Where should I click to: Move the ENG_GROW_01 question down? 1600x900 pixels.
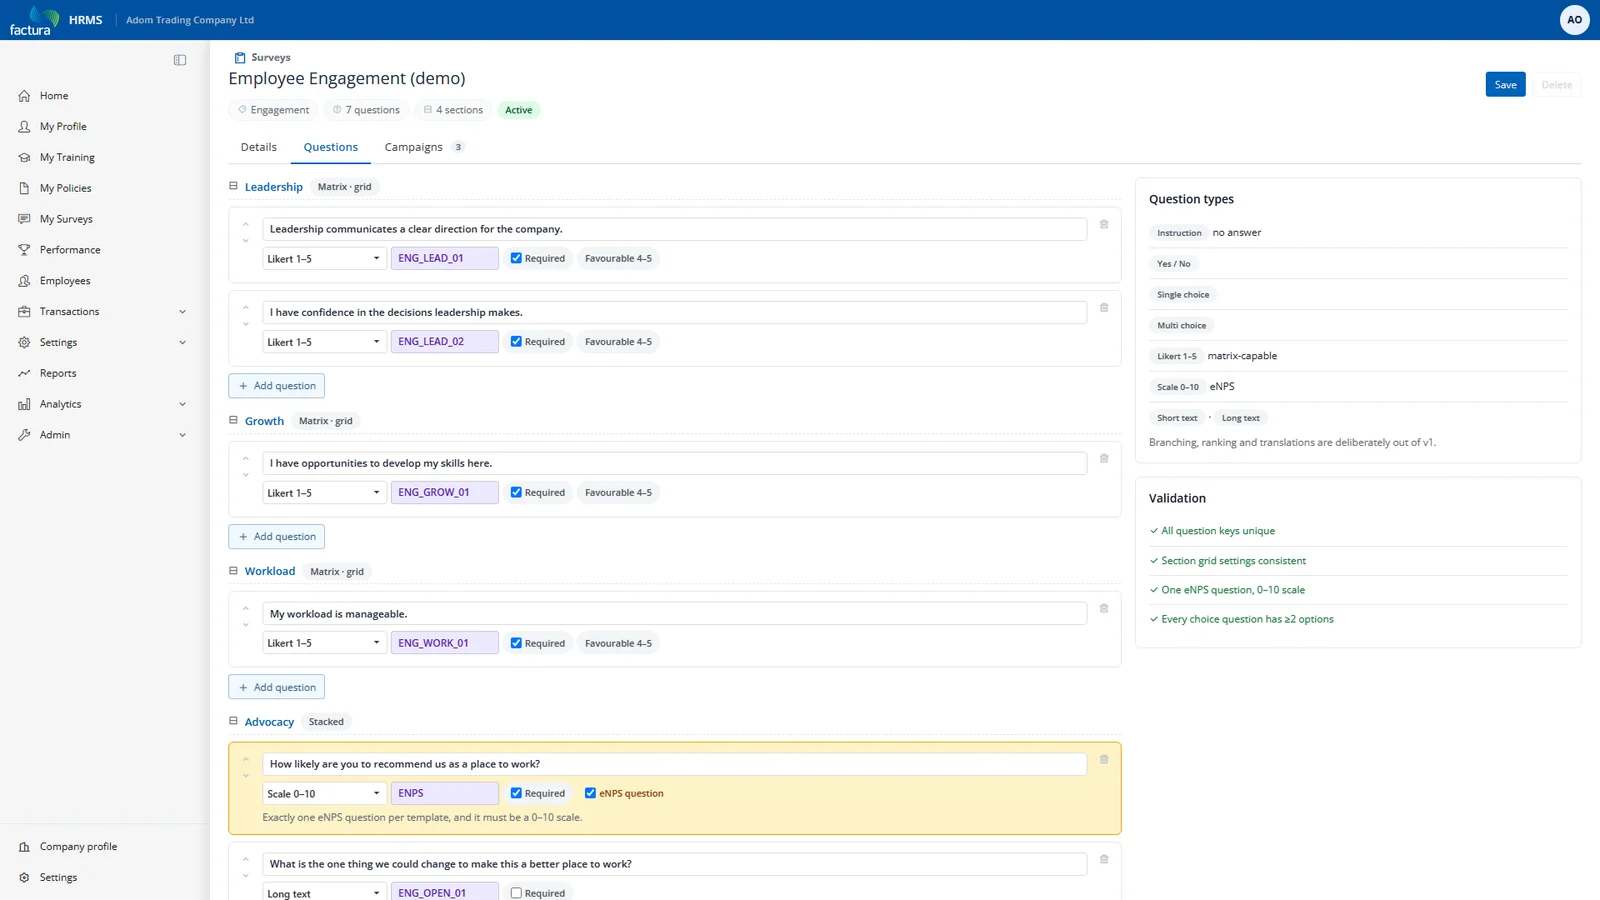[246, 475]
